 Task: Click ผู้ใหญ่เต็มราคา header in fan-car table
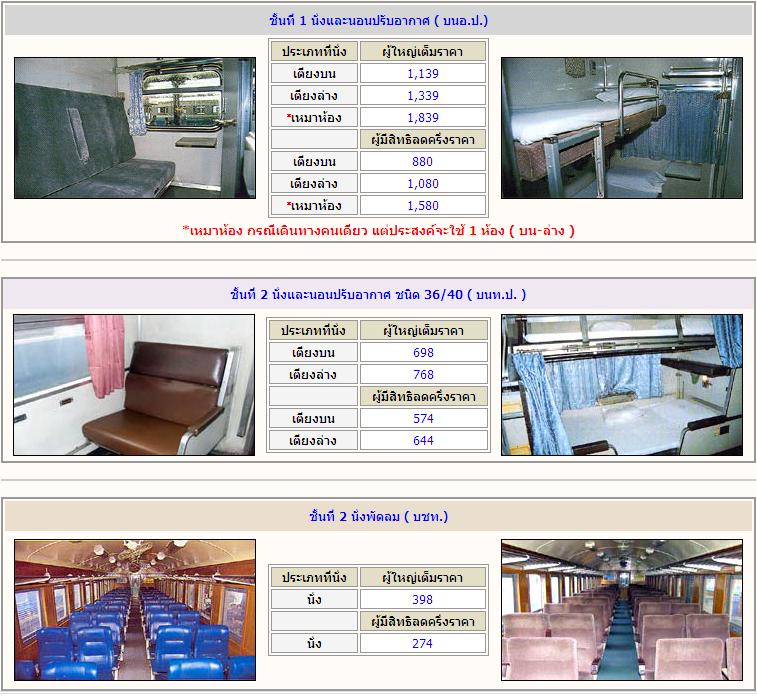(423, 577)
